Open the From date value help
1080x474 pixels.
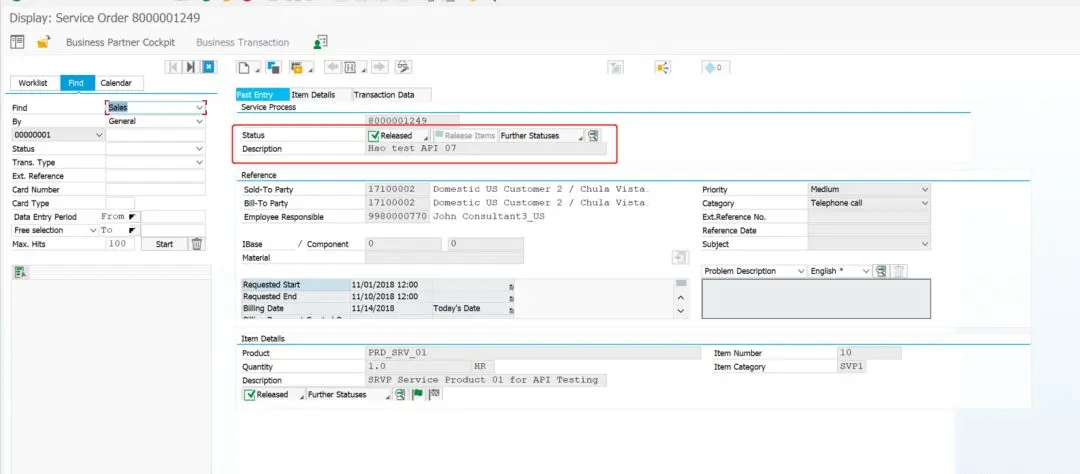pyautogui.click(x=132, y=216)
